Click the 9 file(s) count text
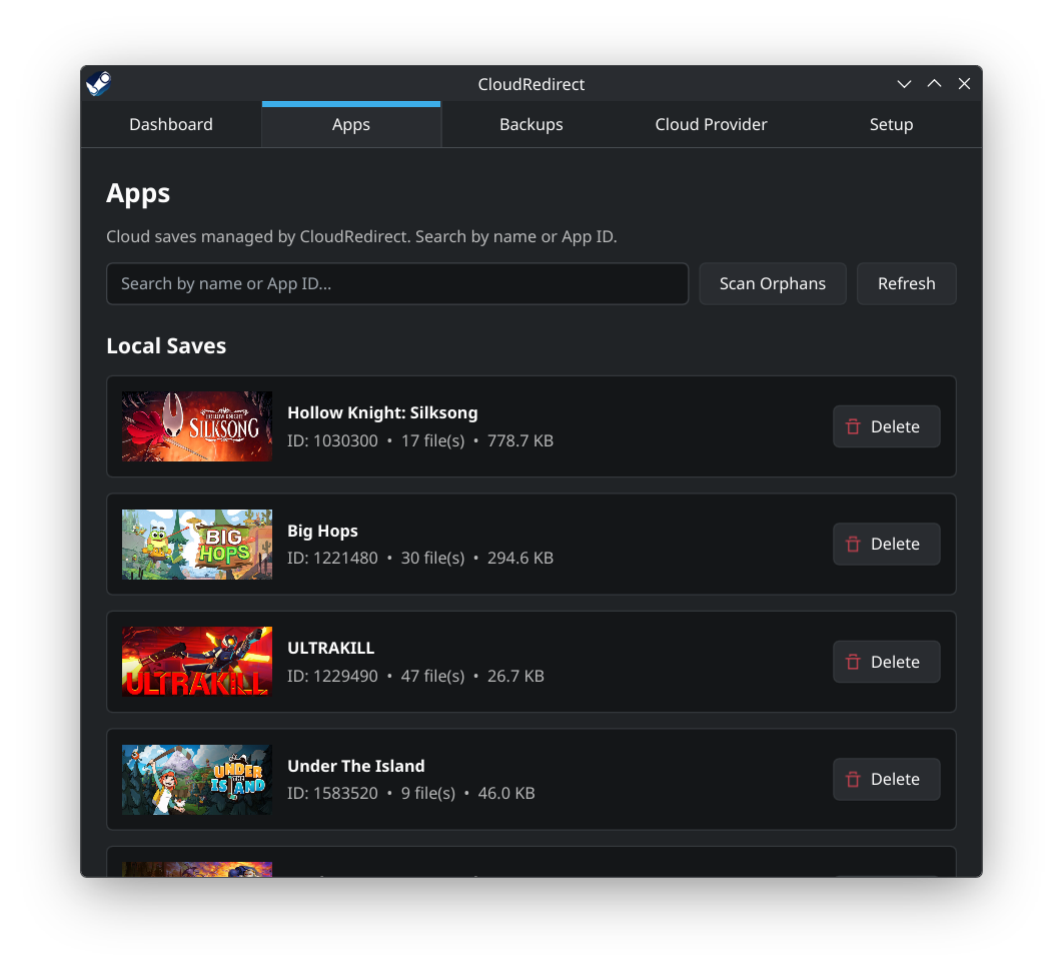The height and width of the screenshot is (973, 1063). point(428,793)
